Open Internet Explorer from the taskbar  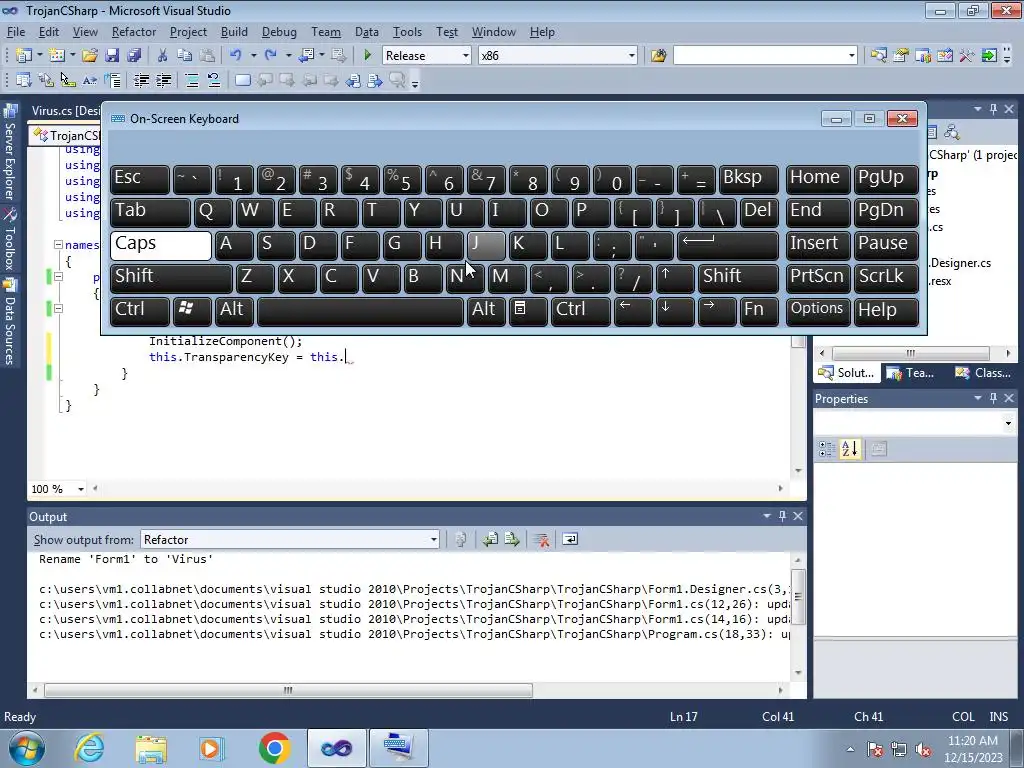(89, 748)
